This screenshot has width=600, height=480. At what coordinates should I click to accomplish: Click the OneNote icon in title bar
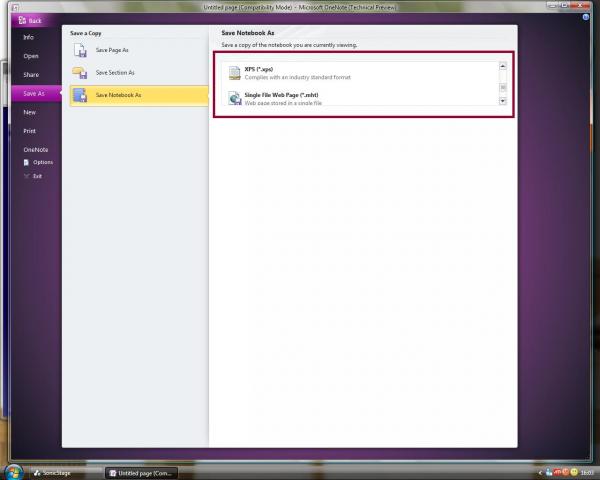click(x=15, y=7)
